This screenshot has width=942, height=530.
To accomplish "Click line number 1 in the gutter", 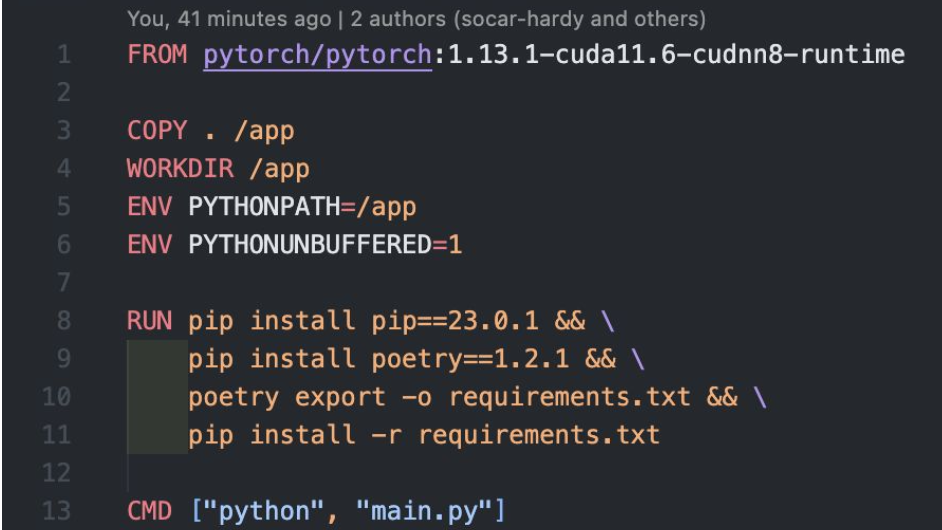I will 64,55.
